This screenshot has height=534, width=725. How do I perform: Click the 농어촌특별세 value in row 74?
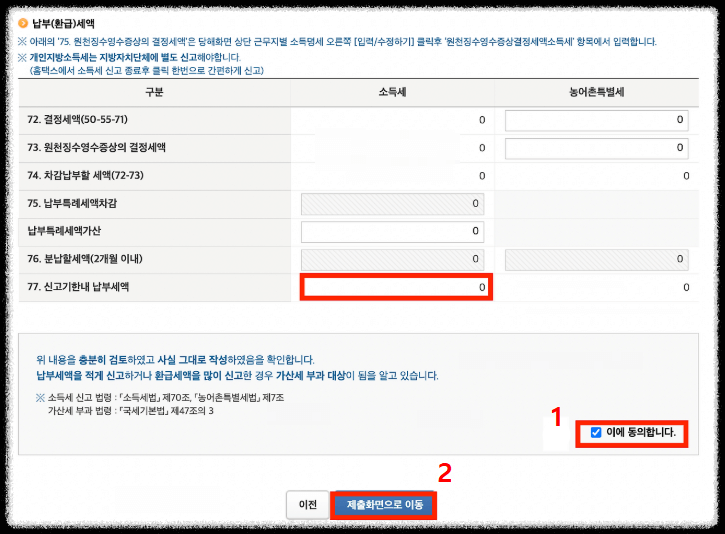(686, 176)
